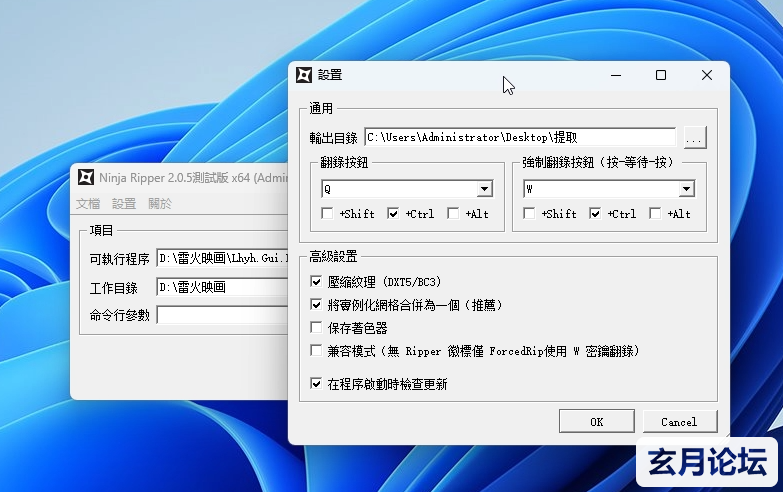Enable the 保存著色器 checkbox

[x=317, y=327]
